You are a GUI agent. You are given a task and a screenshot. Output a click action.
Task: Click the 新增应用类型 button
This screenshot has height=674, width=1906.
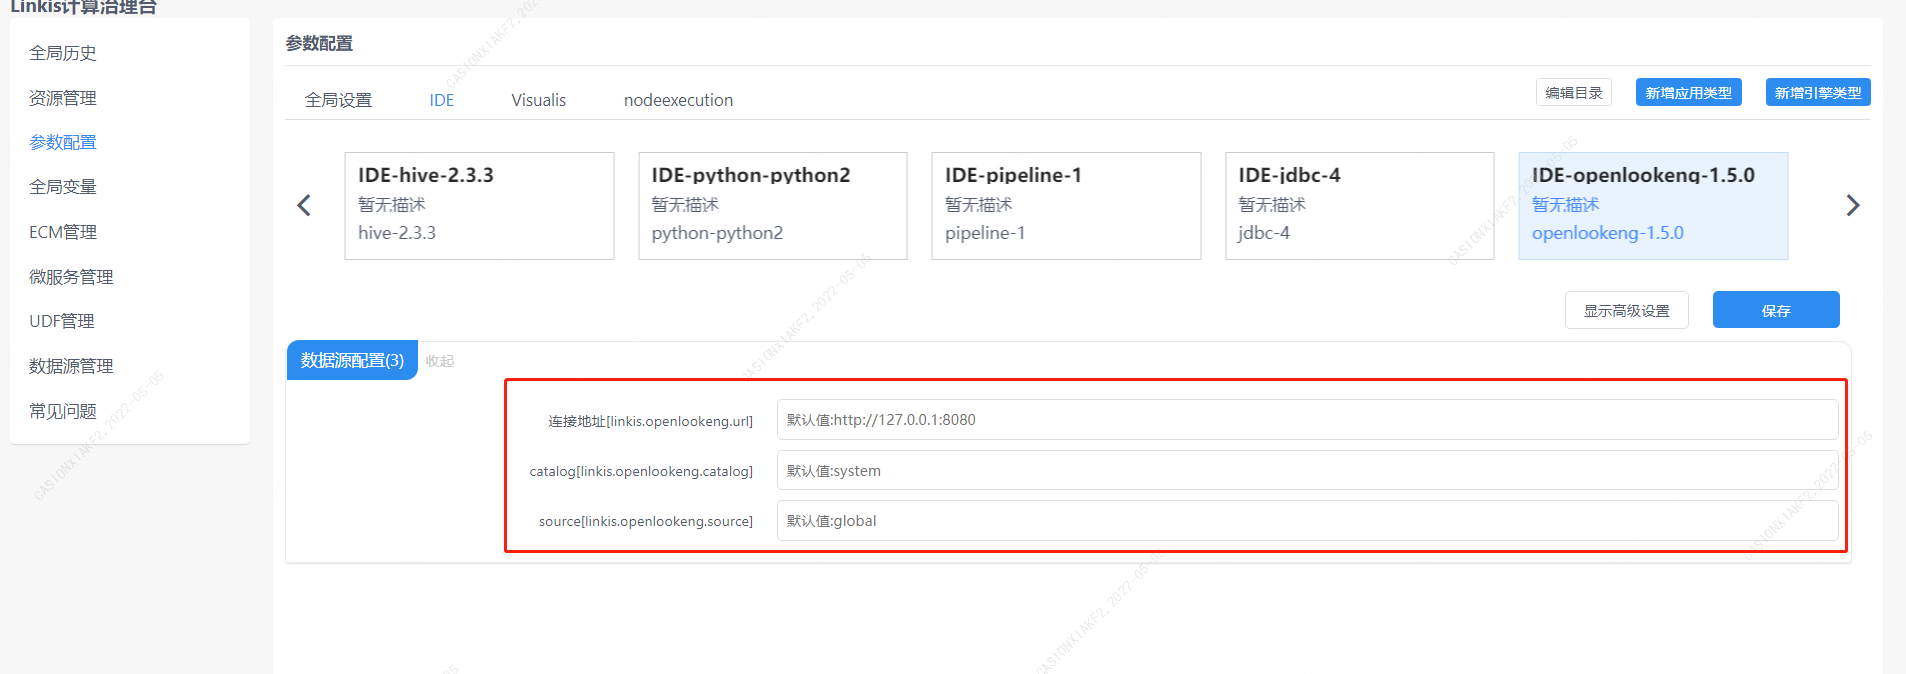[x=1688, y=92]
